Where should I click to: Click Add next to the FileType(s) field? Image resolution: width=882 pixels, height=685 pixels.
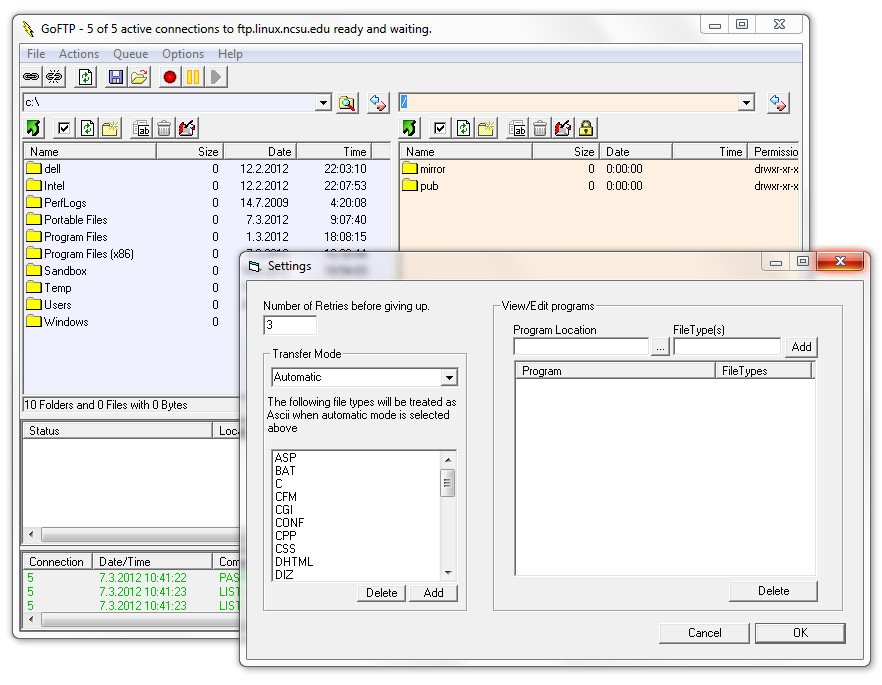pos(801,346)
